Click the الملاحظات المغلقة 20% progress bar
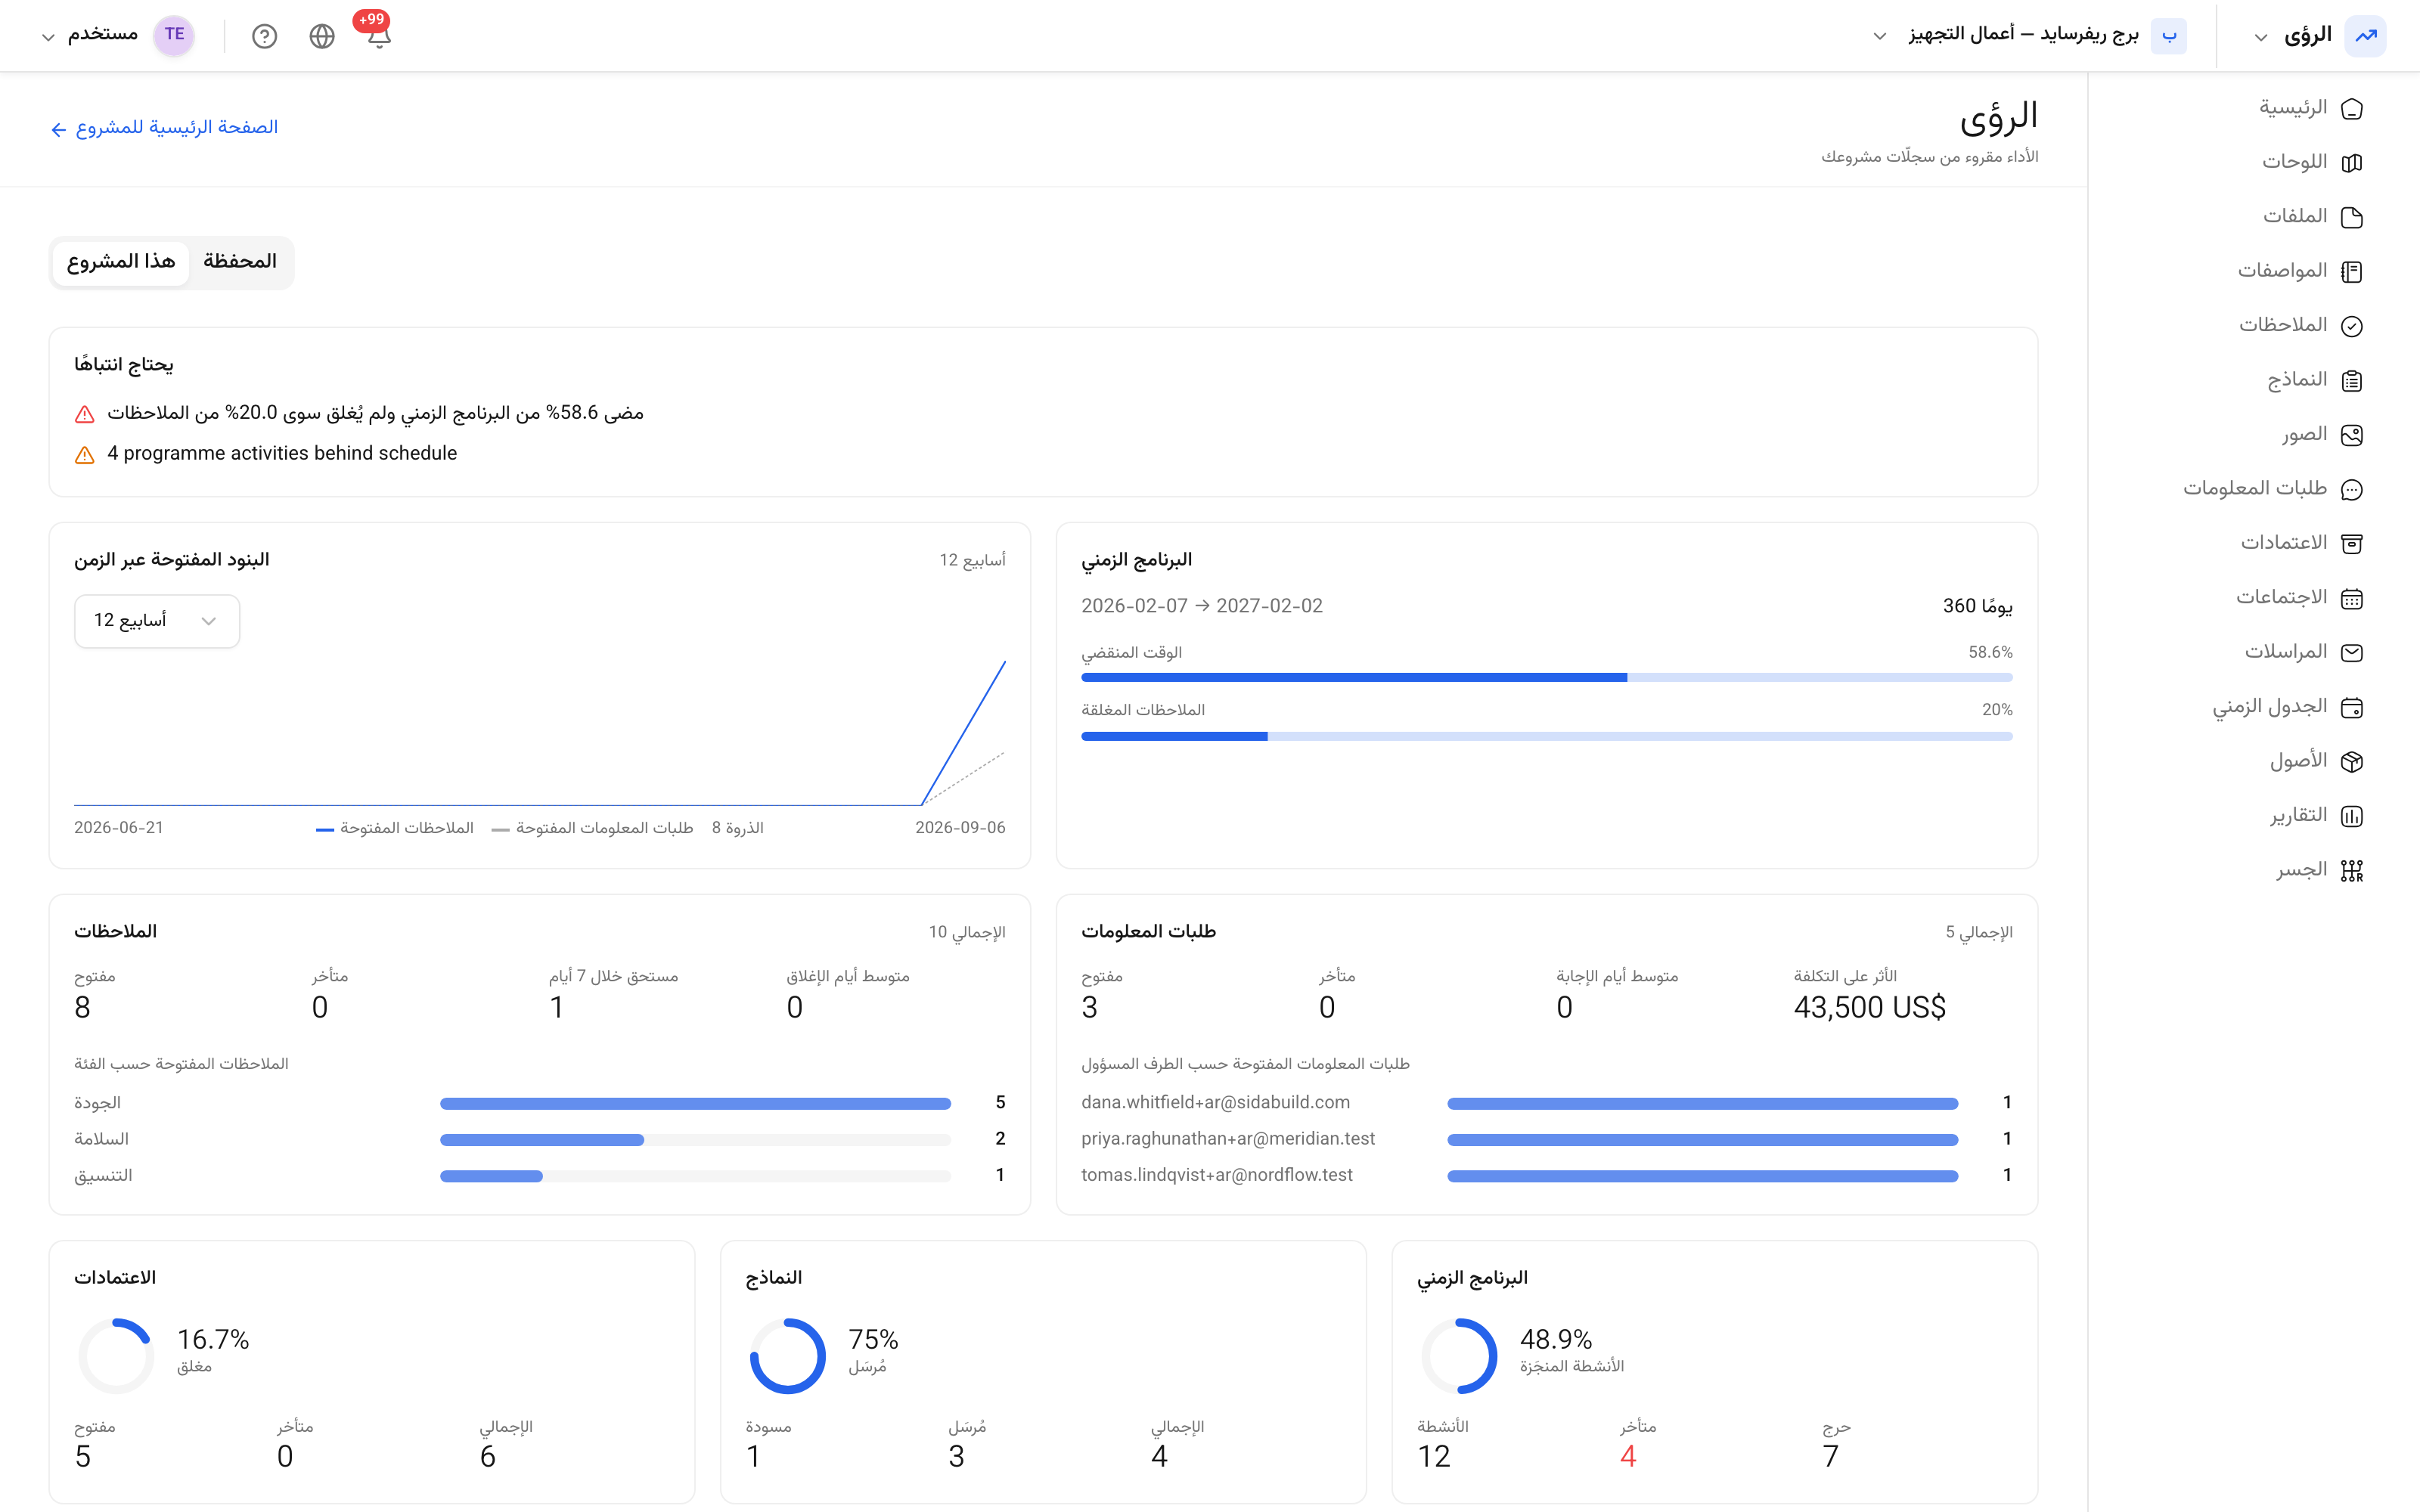Image resolution: width=2420 pixels, height=1512 pixels. pyautogui.click(x=1546, y=736)
